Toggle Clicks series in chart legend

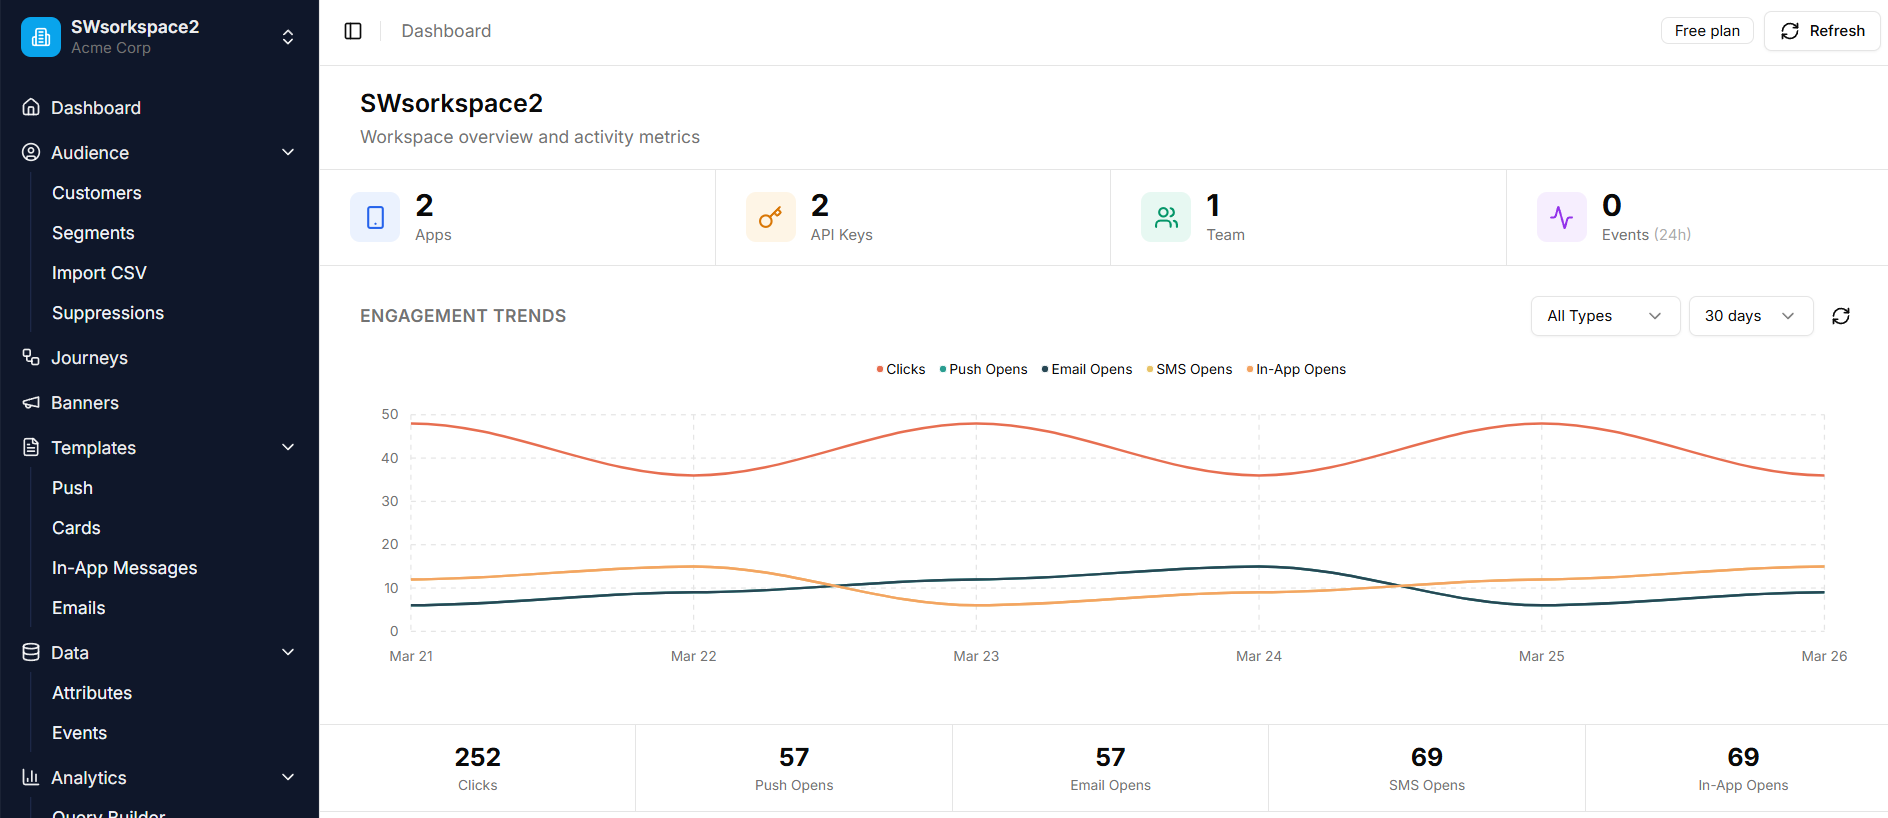(901, 370)
